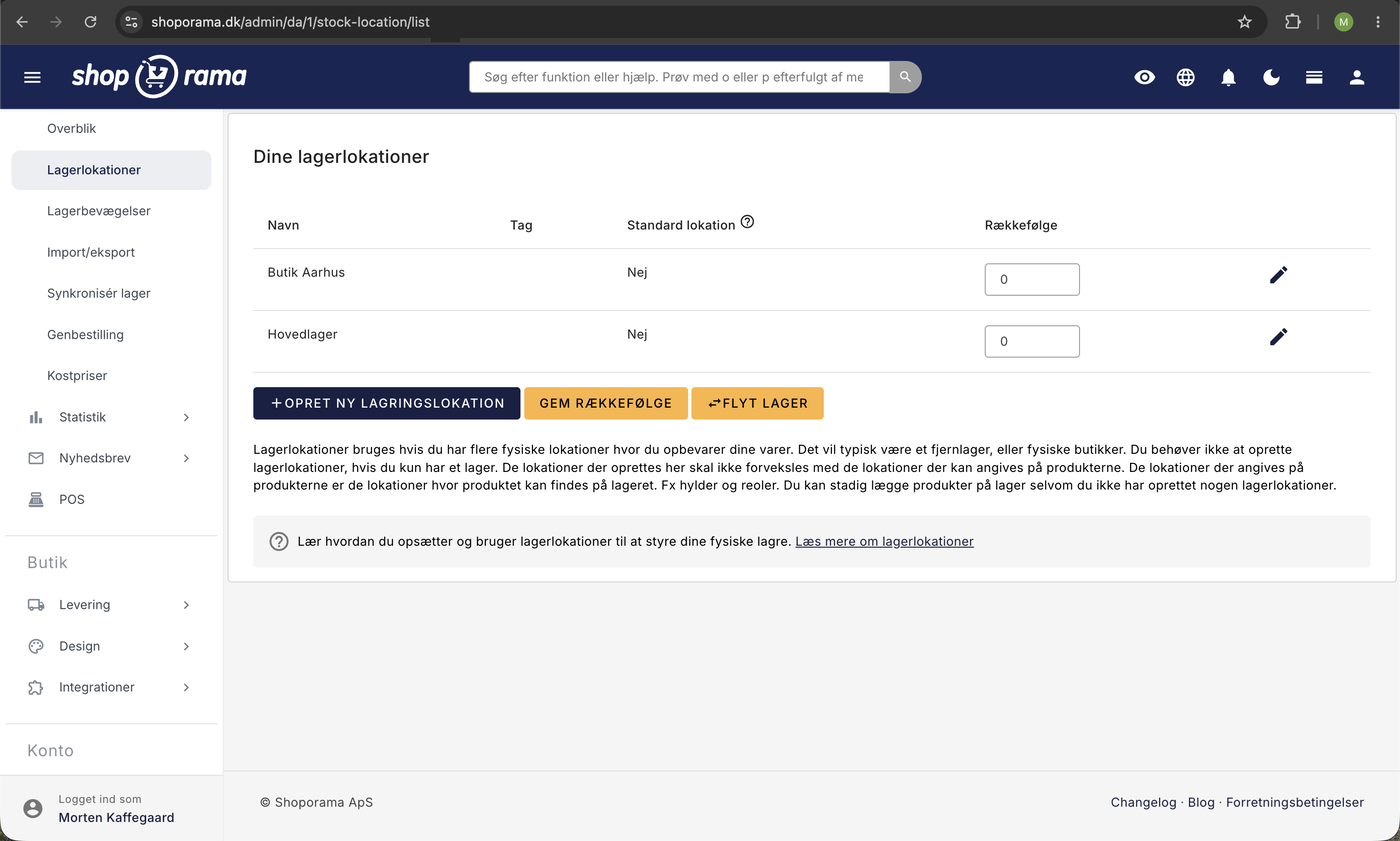
Task: Bookmark this page with star icon
Action: pos(1244,21)
